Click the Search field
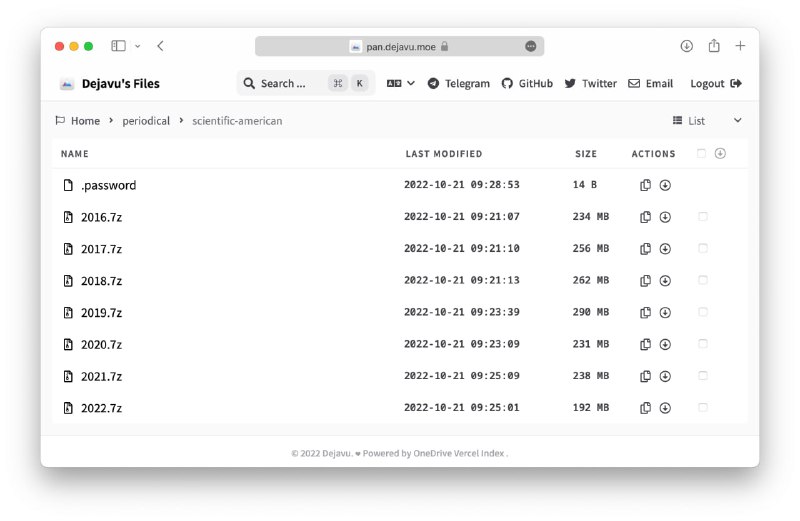The width and height of the screenshot is (800, 521). click(306, 83)
